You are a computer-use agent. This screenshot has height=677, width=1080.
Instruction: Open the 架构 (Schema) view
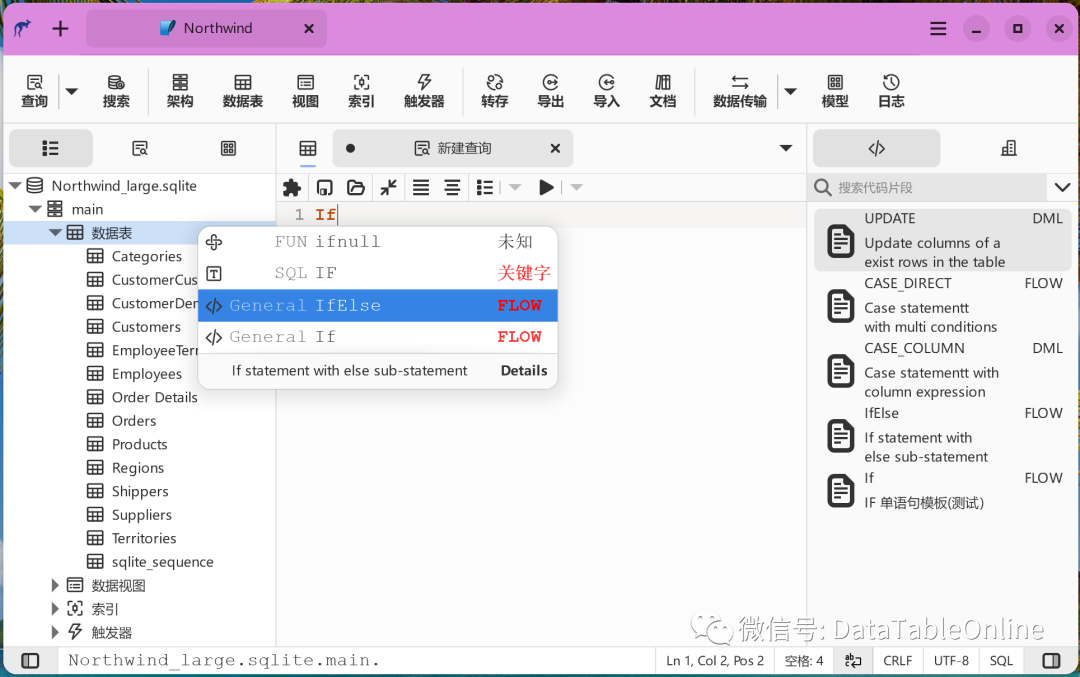(180, 90)
